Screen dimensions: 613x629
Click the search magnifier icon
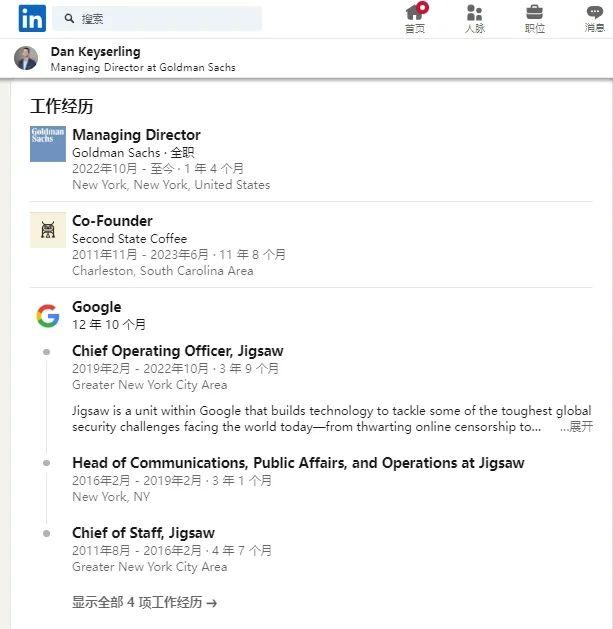click(69, 18)
